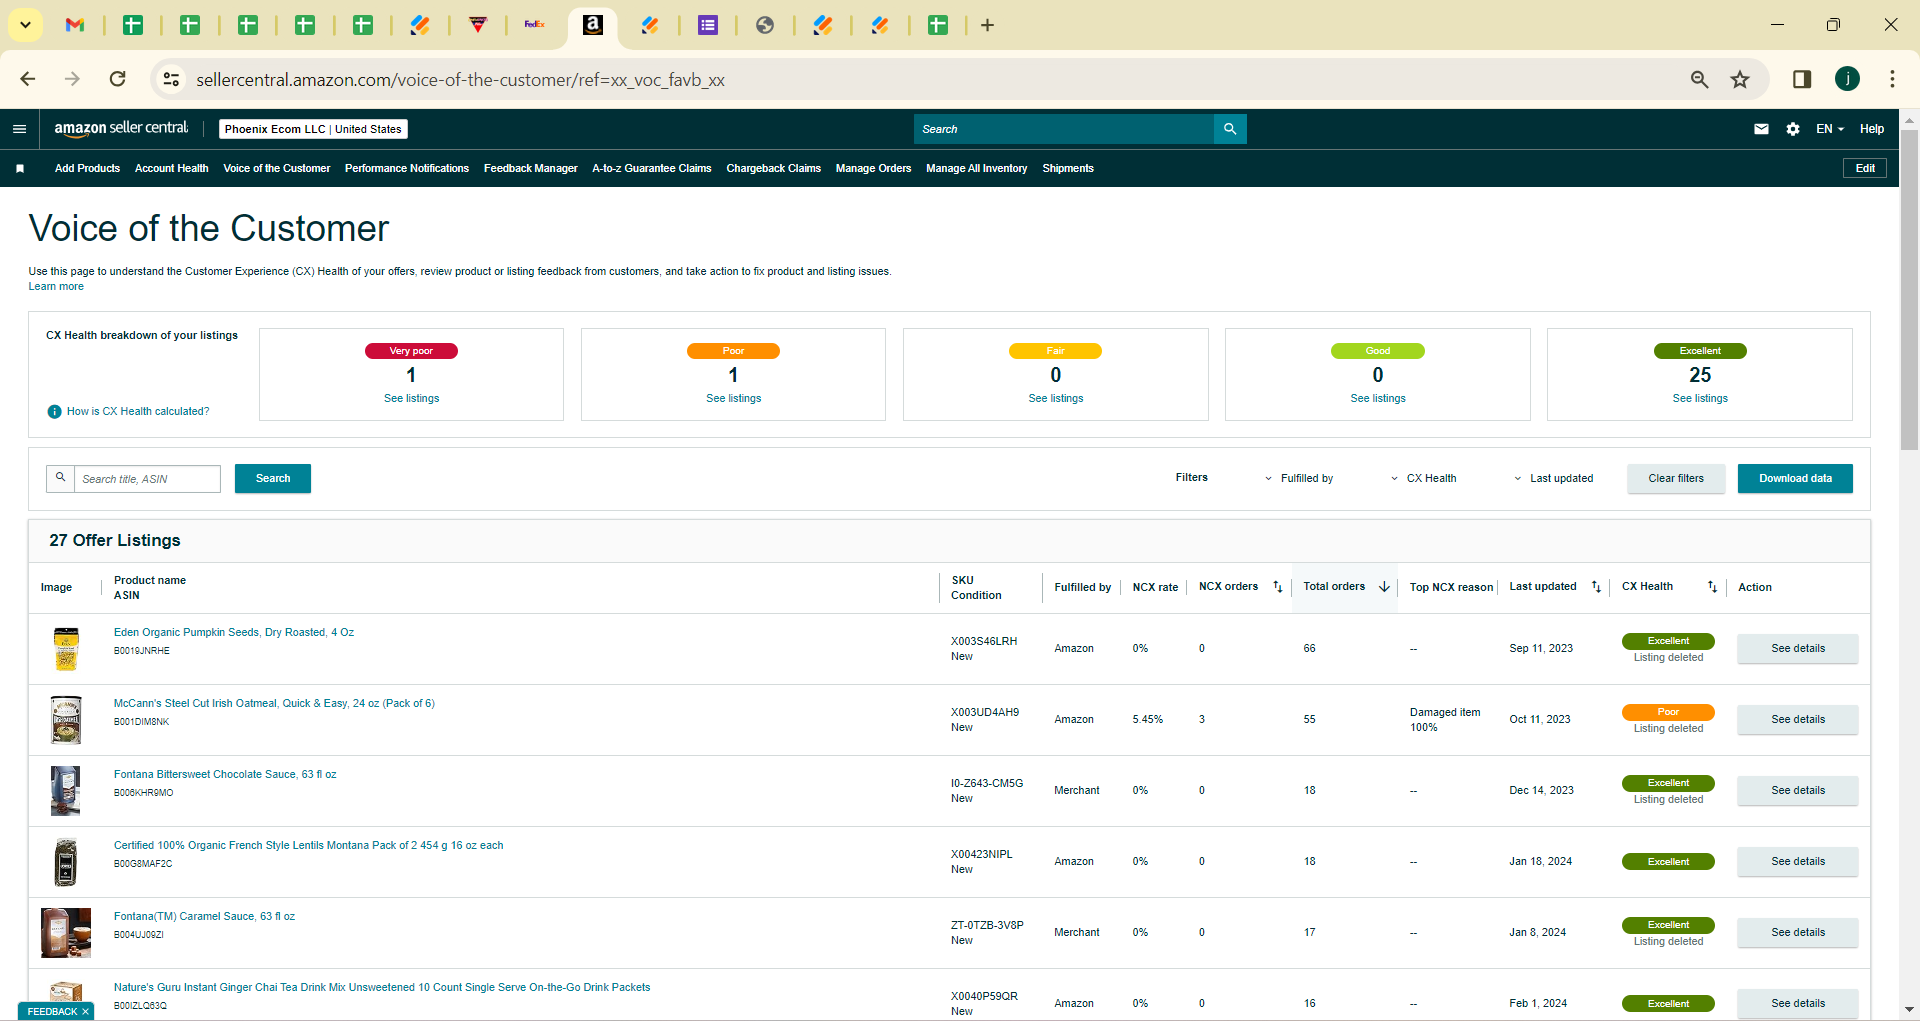Click the bookmark flag icon in favorites bar
This screenshot has height=1021, width=1920.
[20, 169]
